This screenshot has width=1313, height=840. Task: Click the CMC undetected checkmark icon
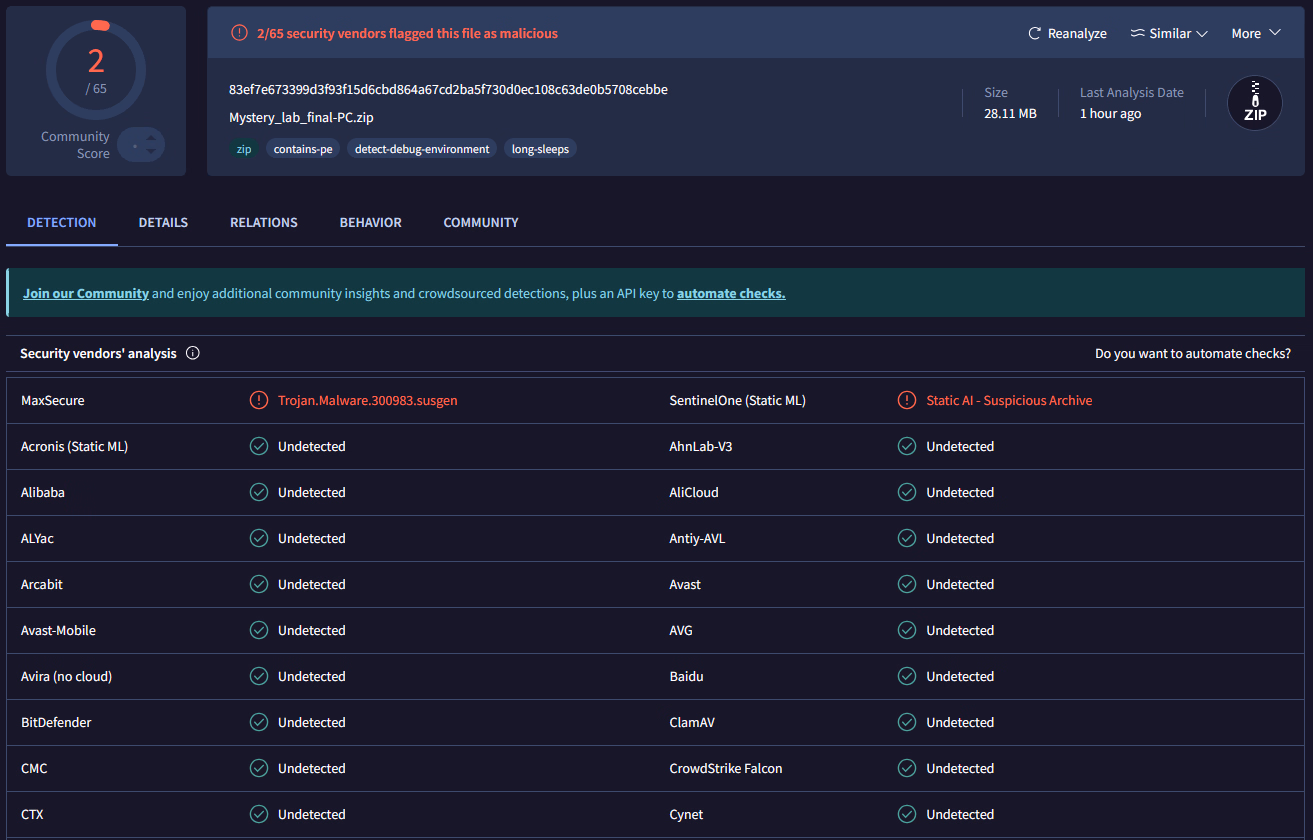(x=259, y=768)
